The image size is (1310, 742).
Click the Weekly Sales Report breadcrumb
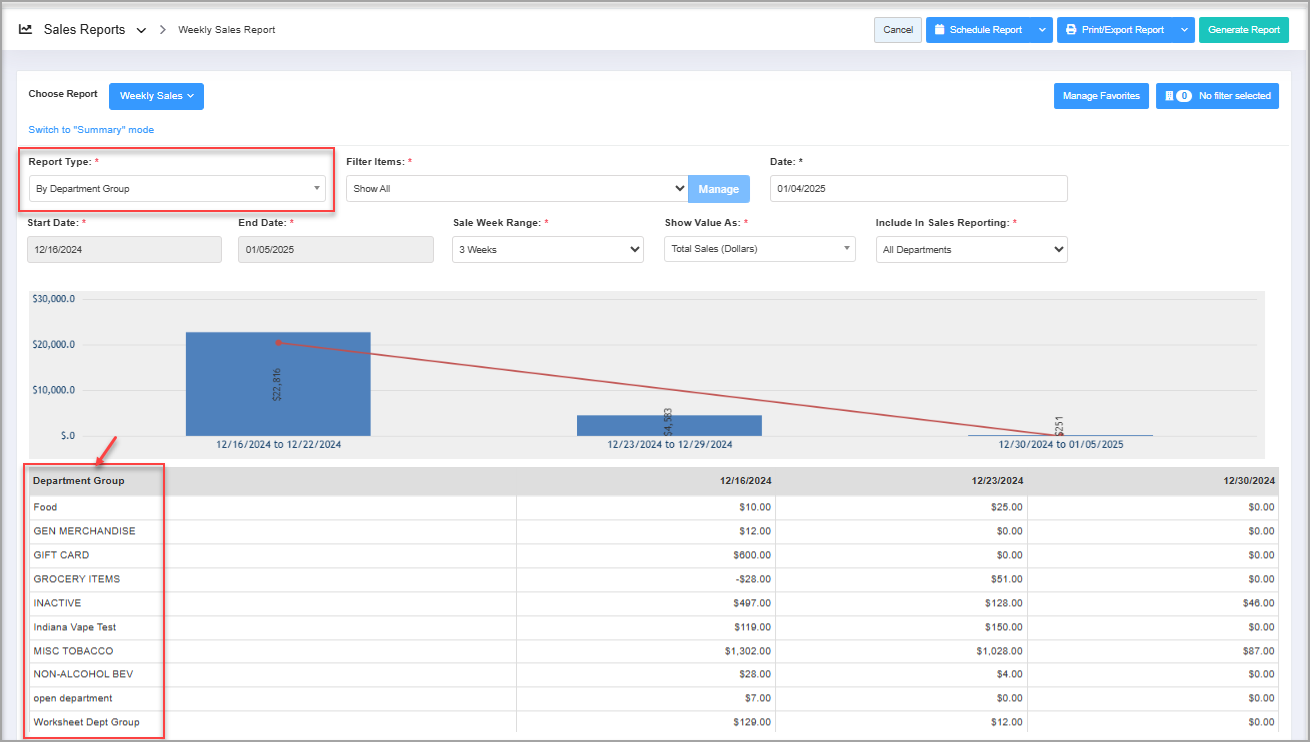(227, 30)
